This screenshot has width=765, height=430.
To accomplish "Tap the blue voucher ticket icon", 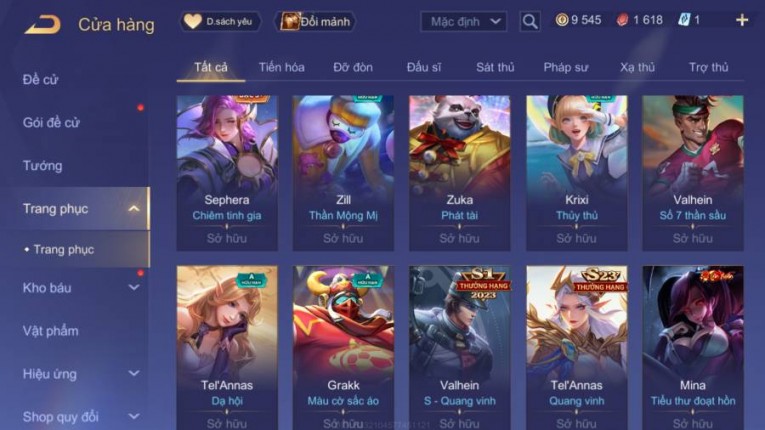I will coord(684,20).
